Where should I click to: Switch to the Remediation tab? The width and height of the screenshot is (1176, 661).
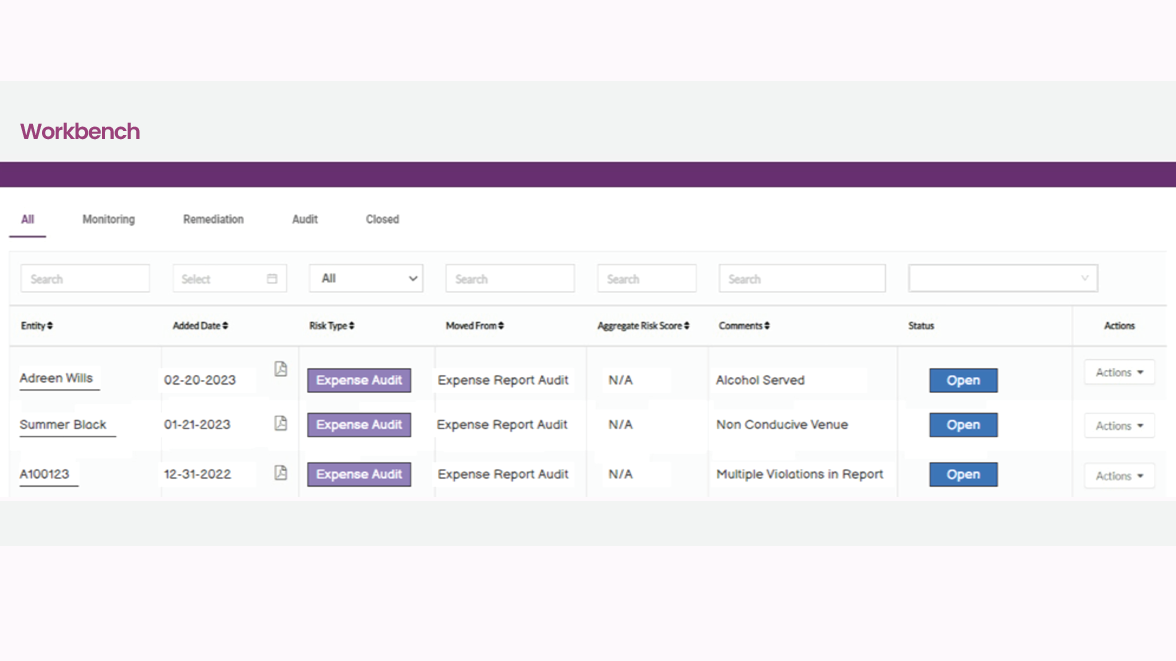point(213,219)
